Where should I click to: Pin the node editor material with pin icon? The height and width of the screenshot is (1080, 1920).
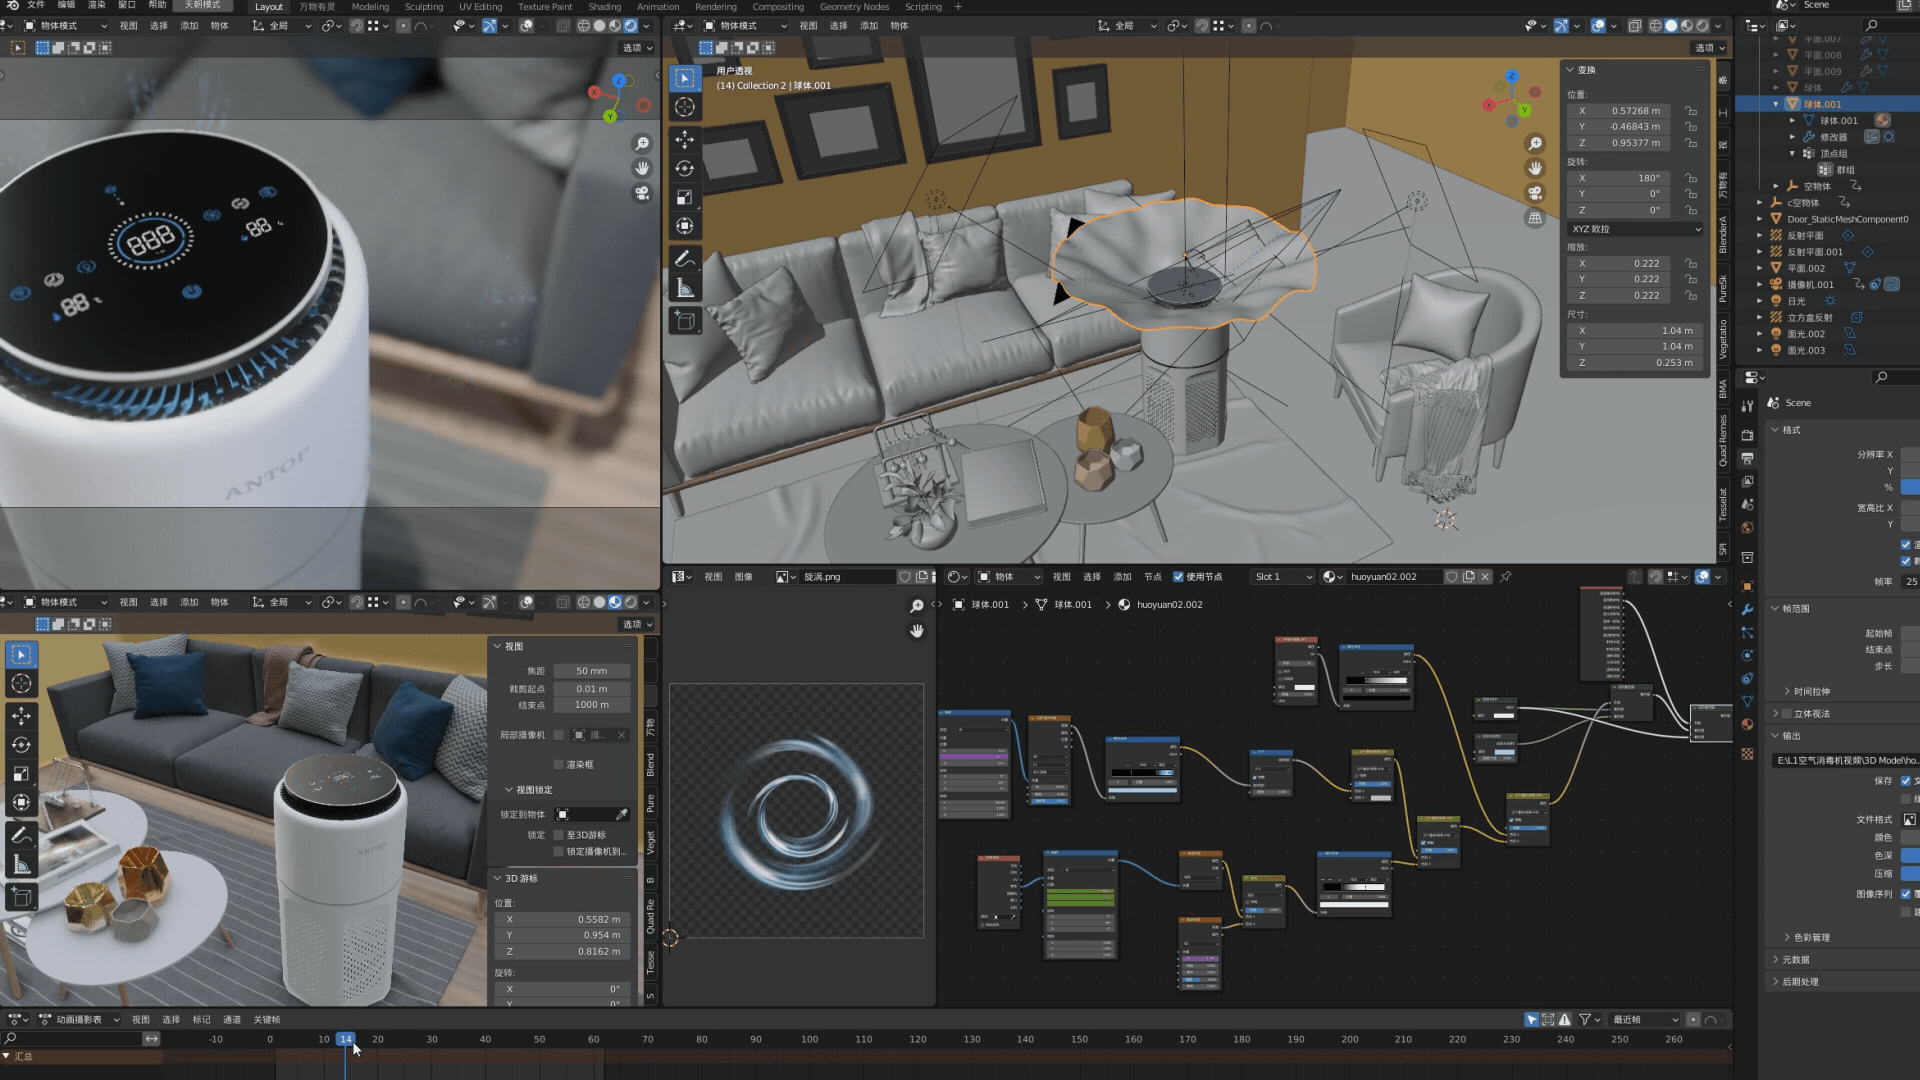coord(1506,577)
